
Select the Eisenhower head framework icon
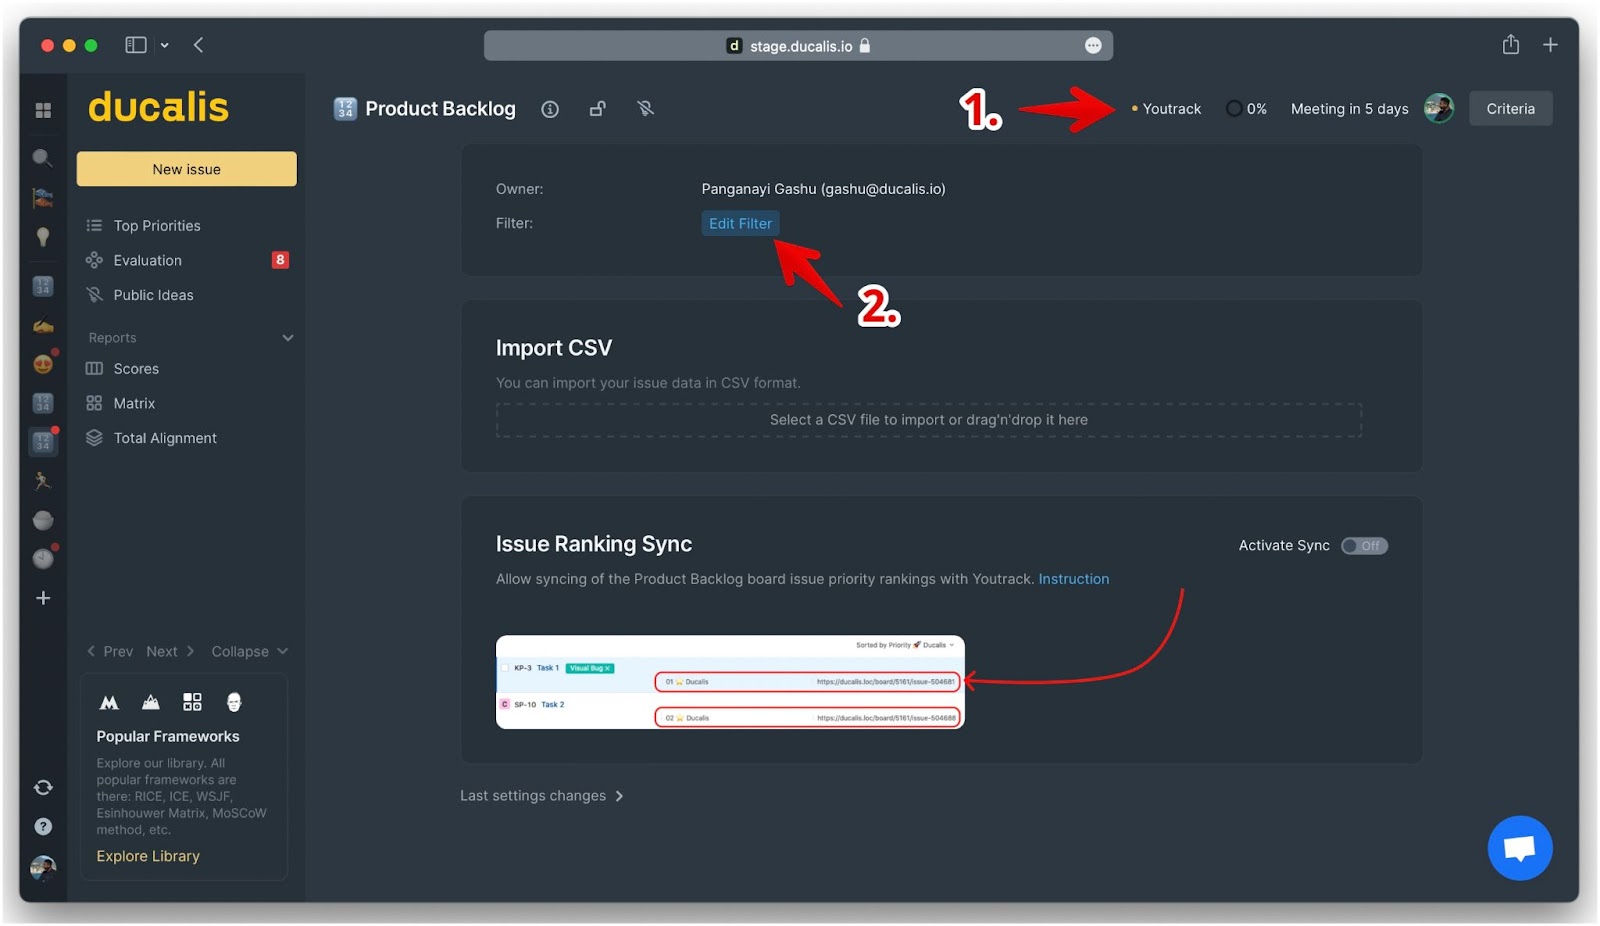(234, 702)
